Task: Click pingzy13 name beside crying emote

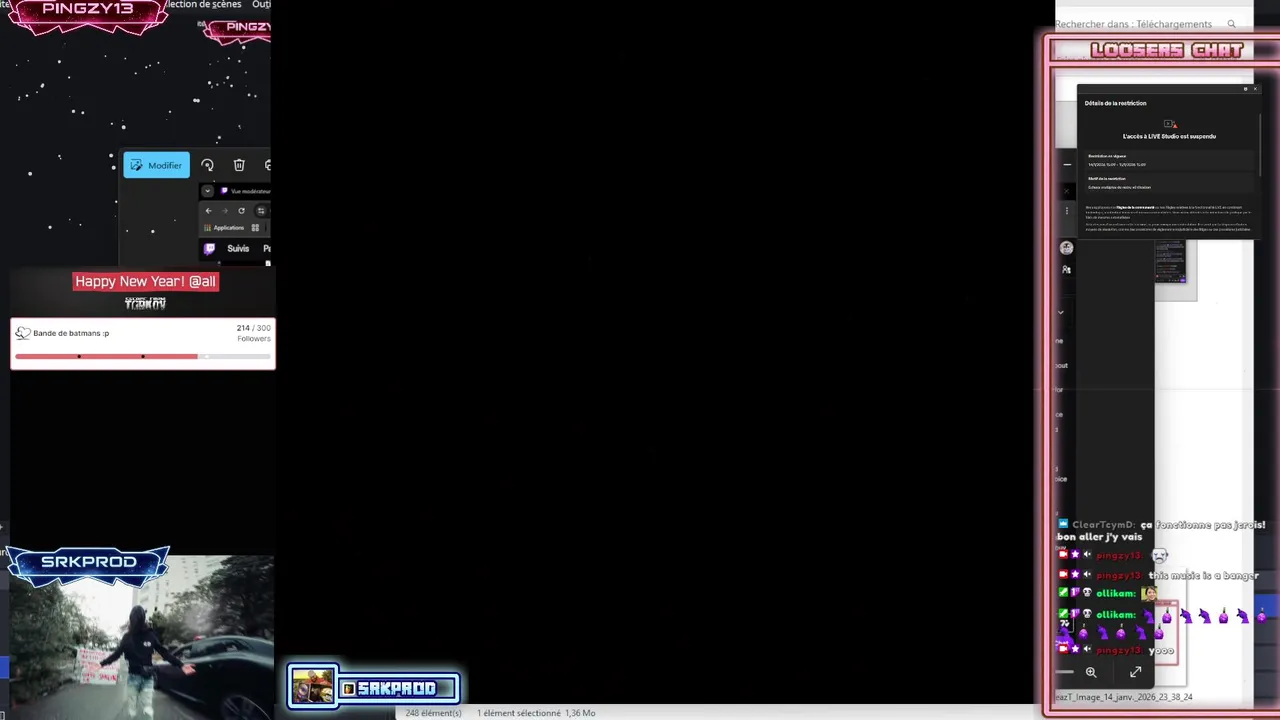Action: click(1119, 555)
